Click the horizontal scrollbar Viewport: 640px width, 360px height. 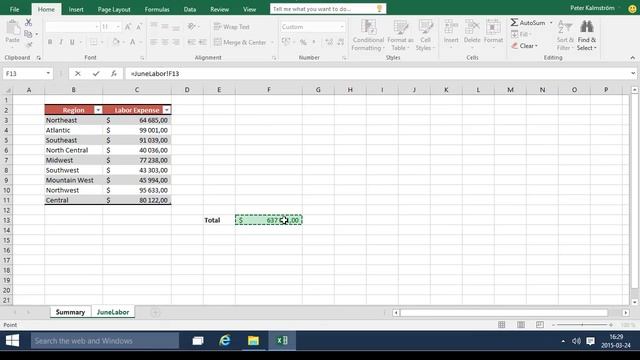click(504, 313)
